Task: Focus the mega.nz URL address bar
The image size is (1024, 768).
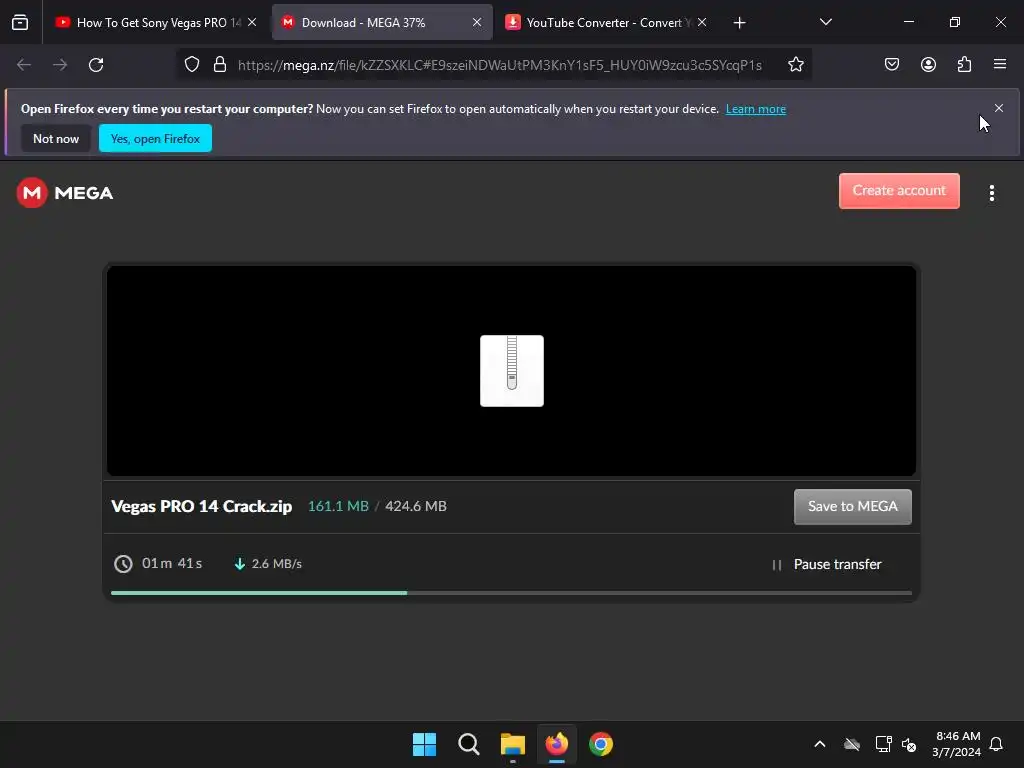Action: pos(500,65)
